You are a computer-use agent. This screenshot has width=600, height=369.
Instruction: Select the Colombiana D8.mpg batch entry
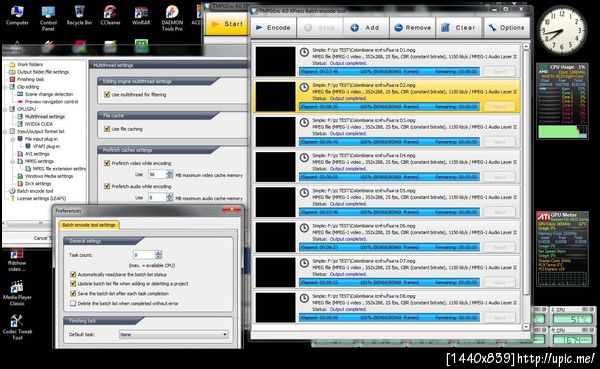[387, 307]
